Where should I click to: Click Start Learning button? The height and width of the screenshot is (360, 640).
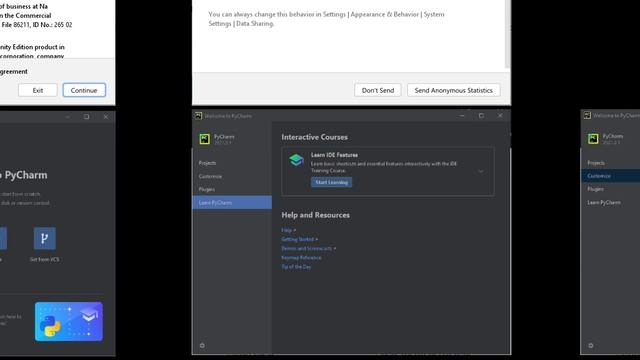[x=331, y=182]
